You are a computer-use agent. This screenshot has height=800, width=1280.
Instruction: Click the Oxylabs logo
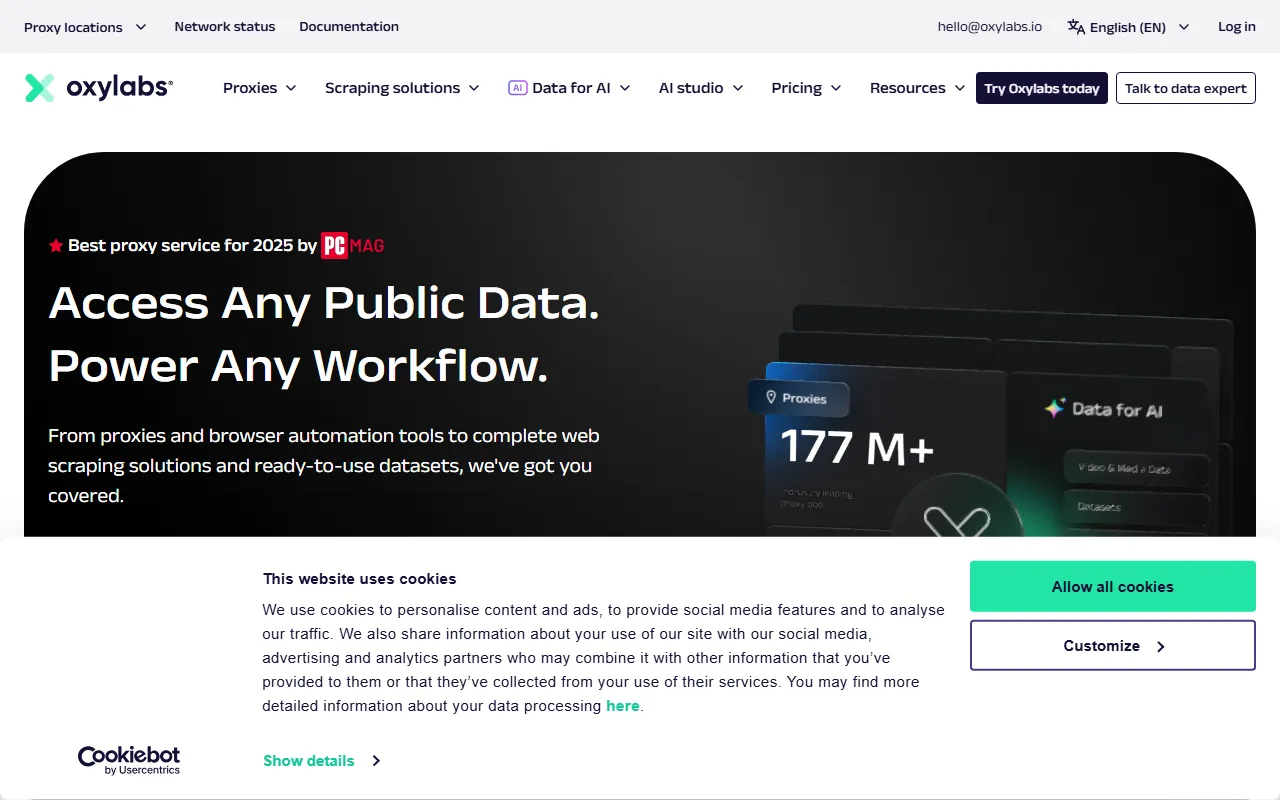coord(97,87)
